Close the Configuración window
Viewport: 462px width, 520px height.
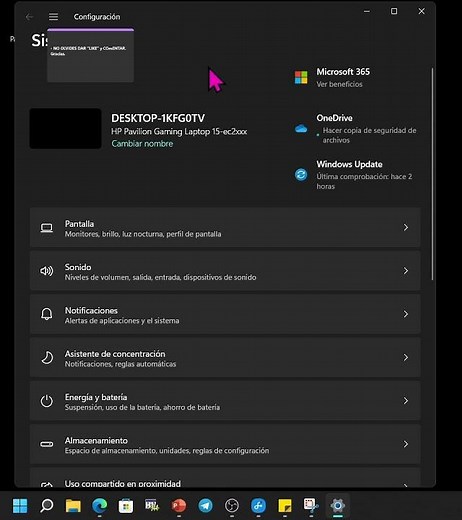click(421, 11)
